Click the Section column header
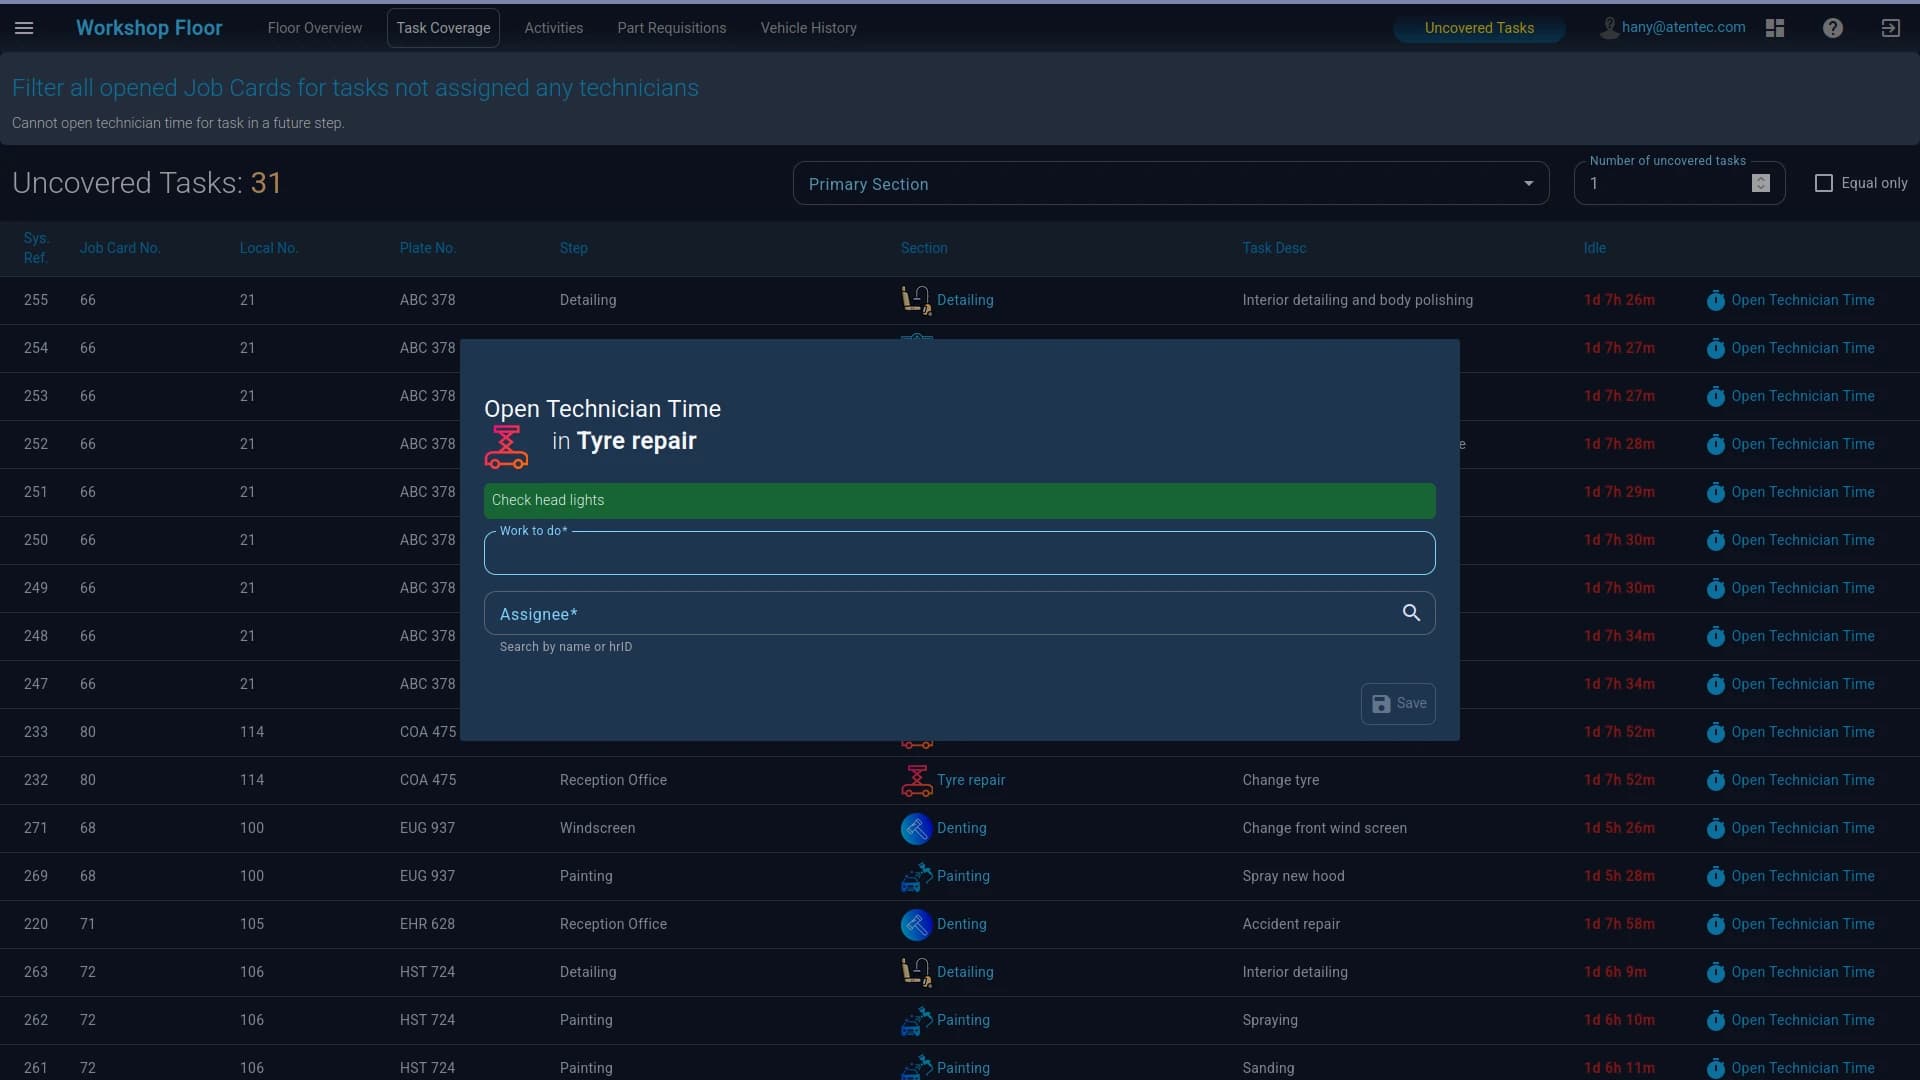 click(x=924, y=248)
